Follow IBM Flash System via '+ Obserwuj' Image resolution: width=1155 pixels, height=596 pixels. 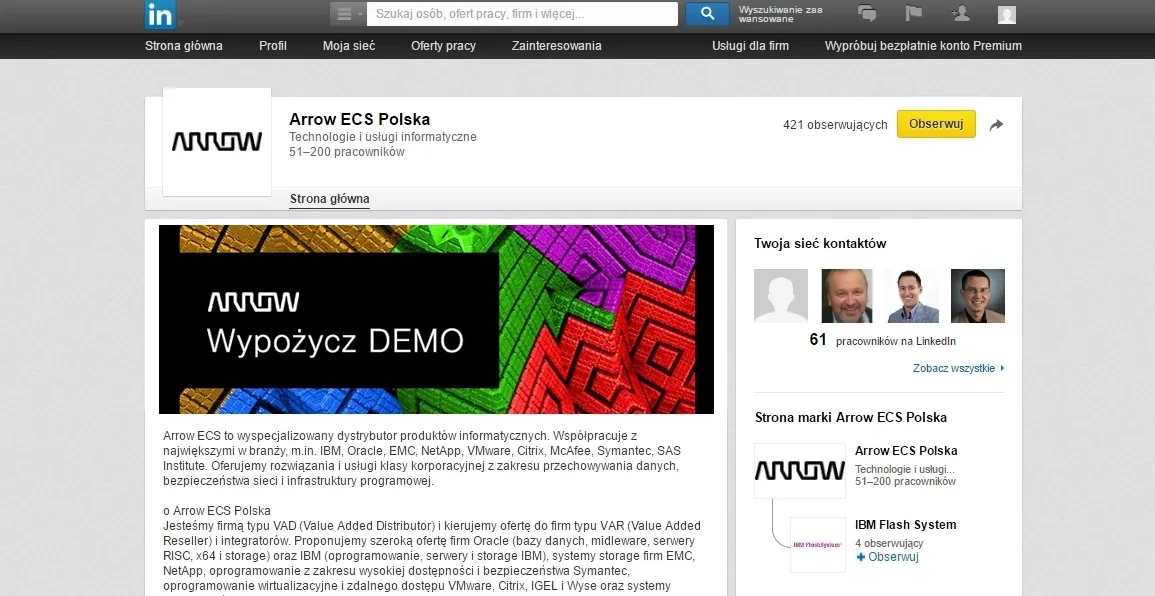click(x=888, y=557)
